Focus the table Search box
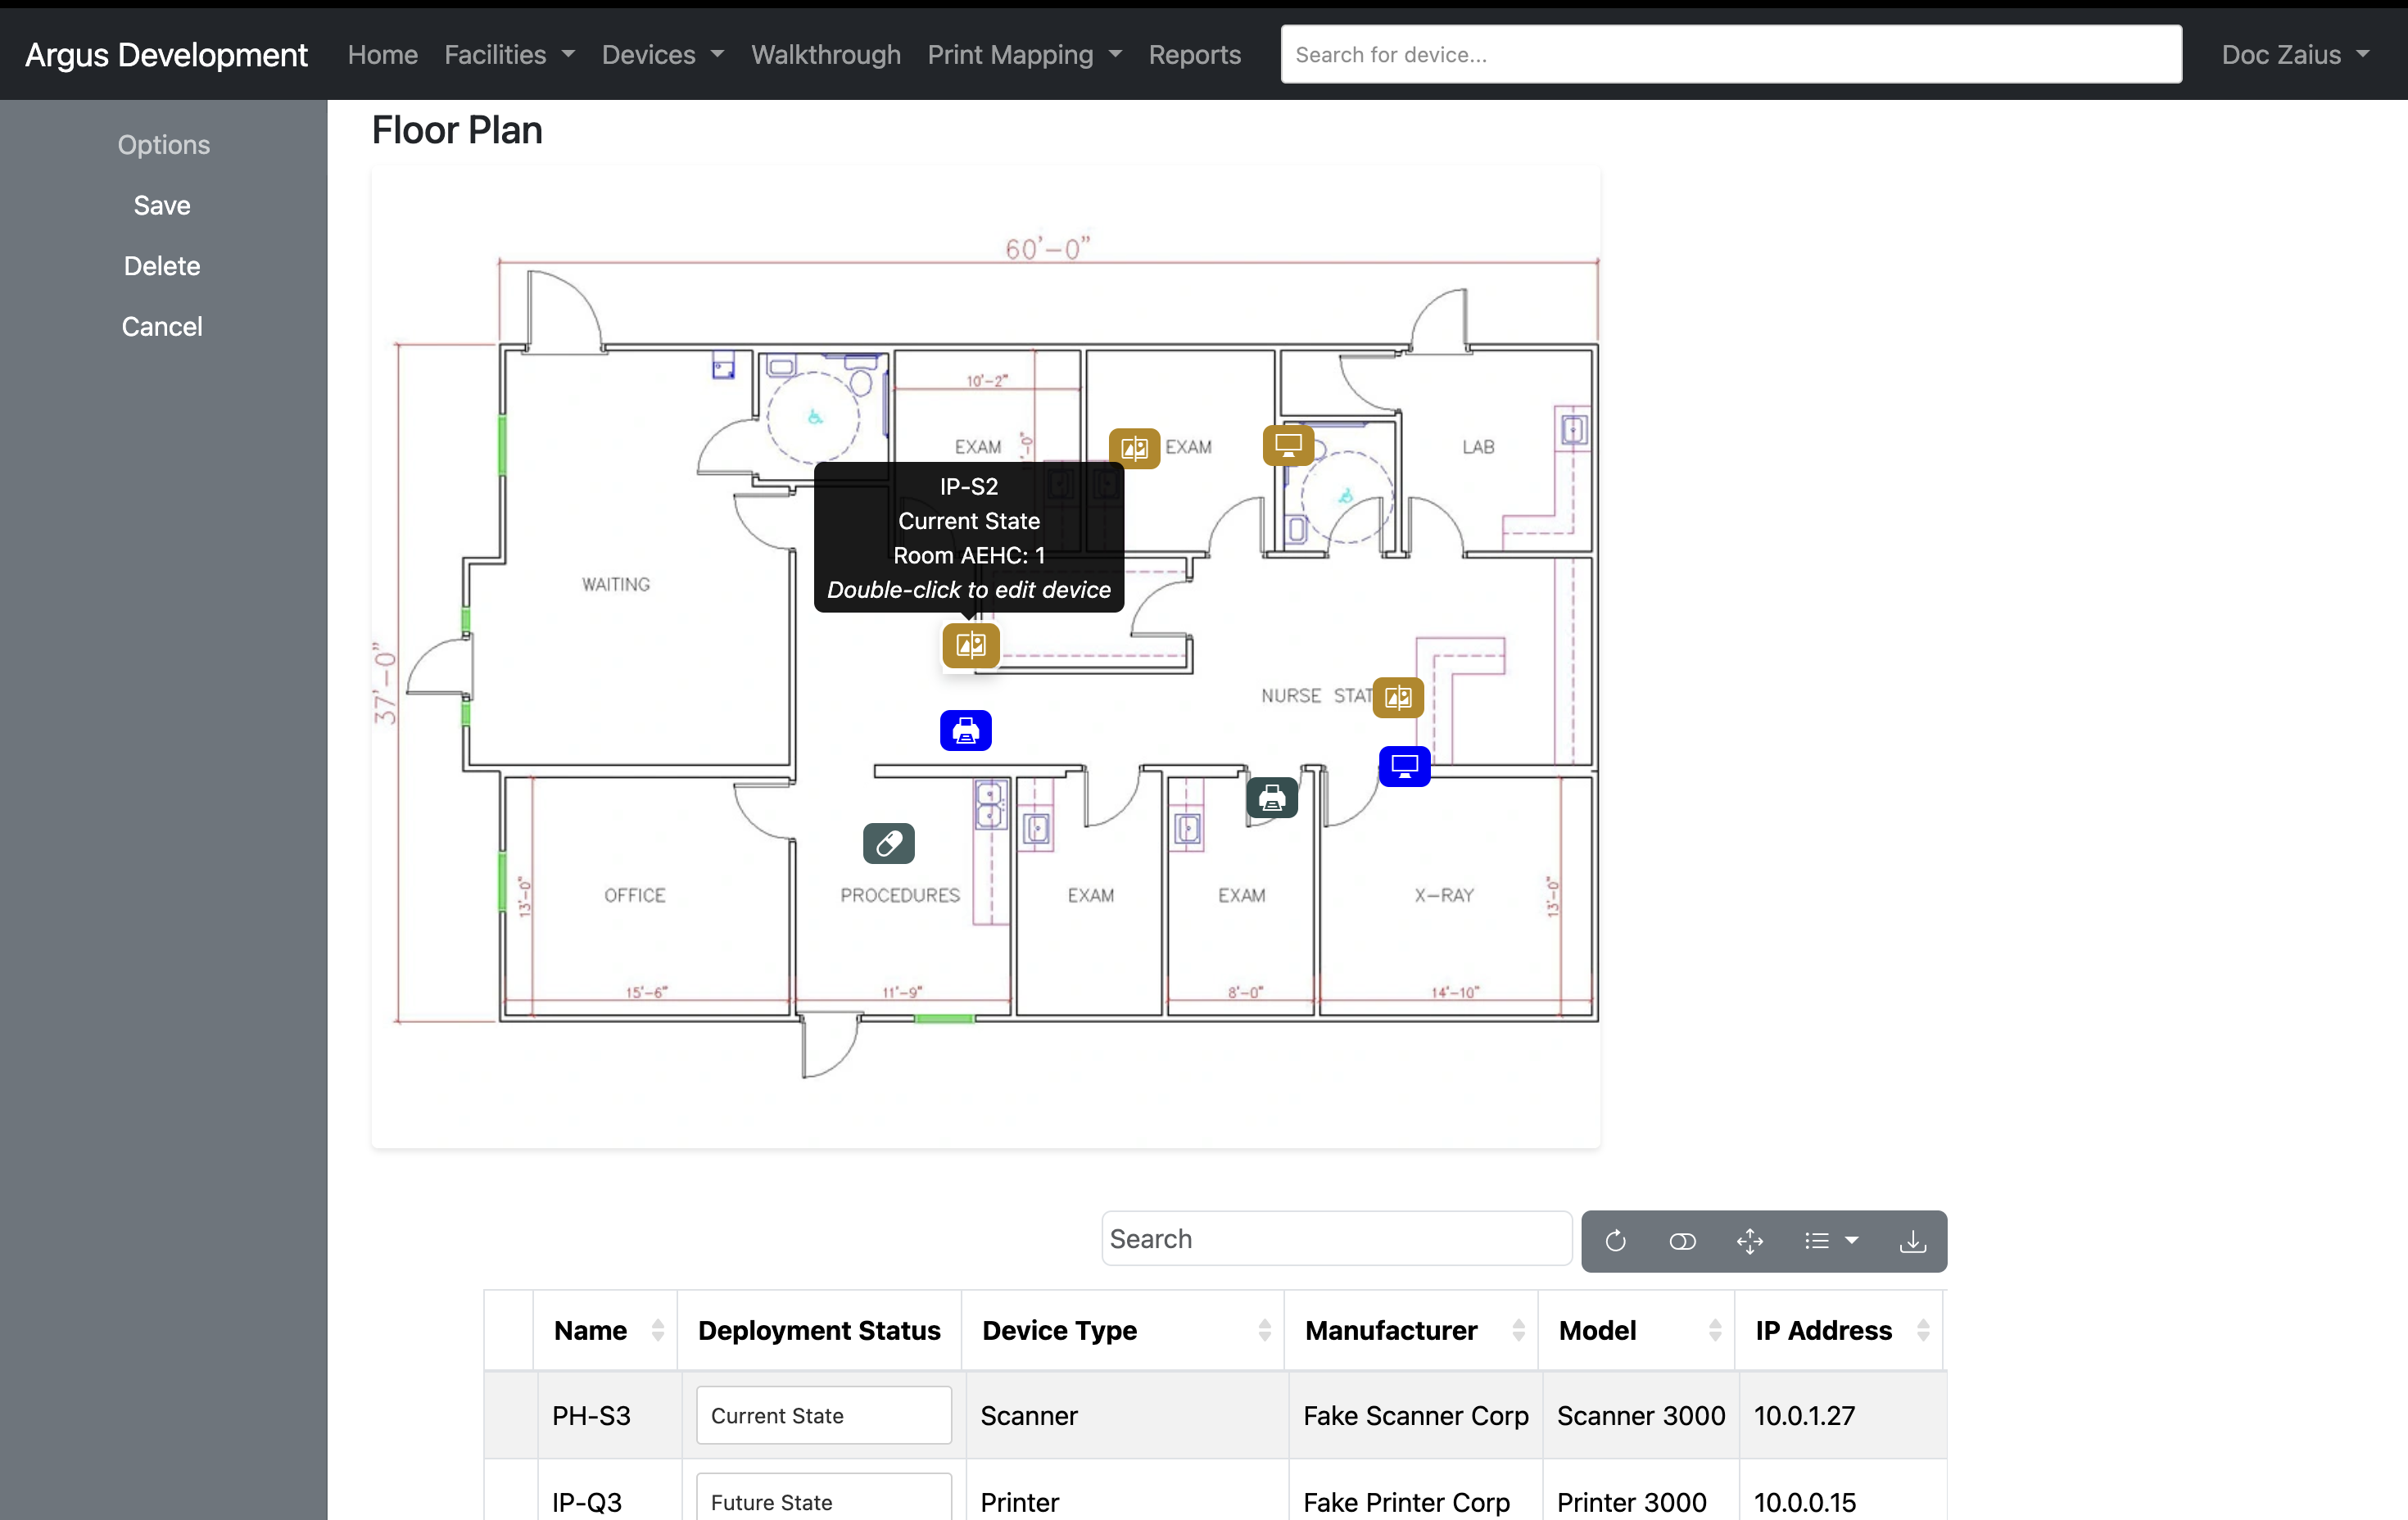 click(x=1336, y=1239)
